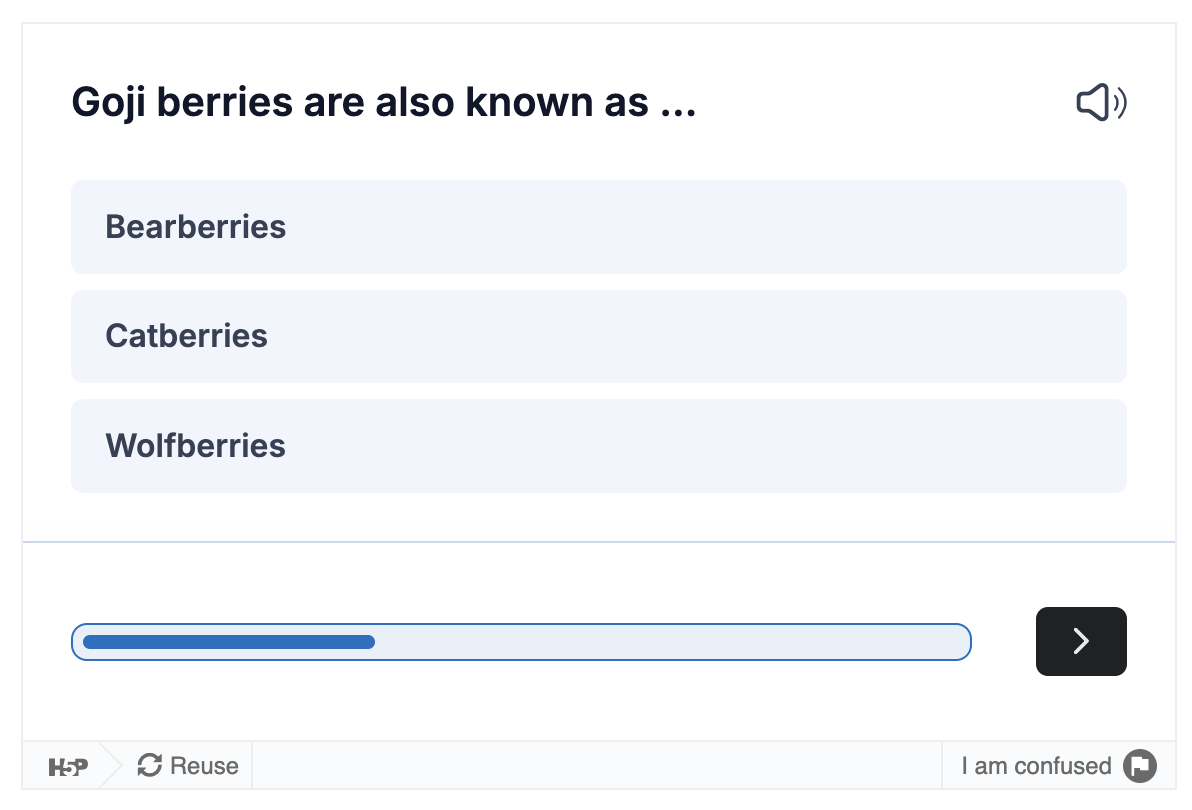Click the white chevron in the black button
The image size is (1192, 810).
tap(1081, 641)
